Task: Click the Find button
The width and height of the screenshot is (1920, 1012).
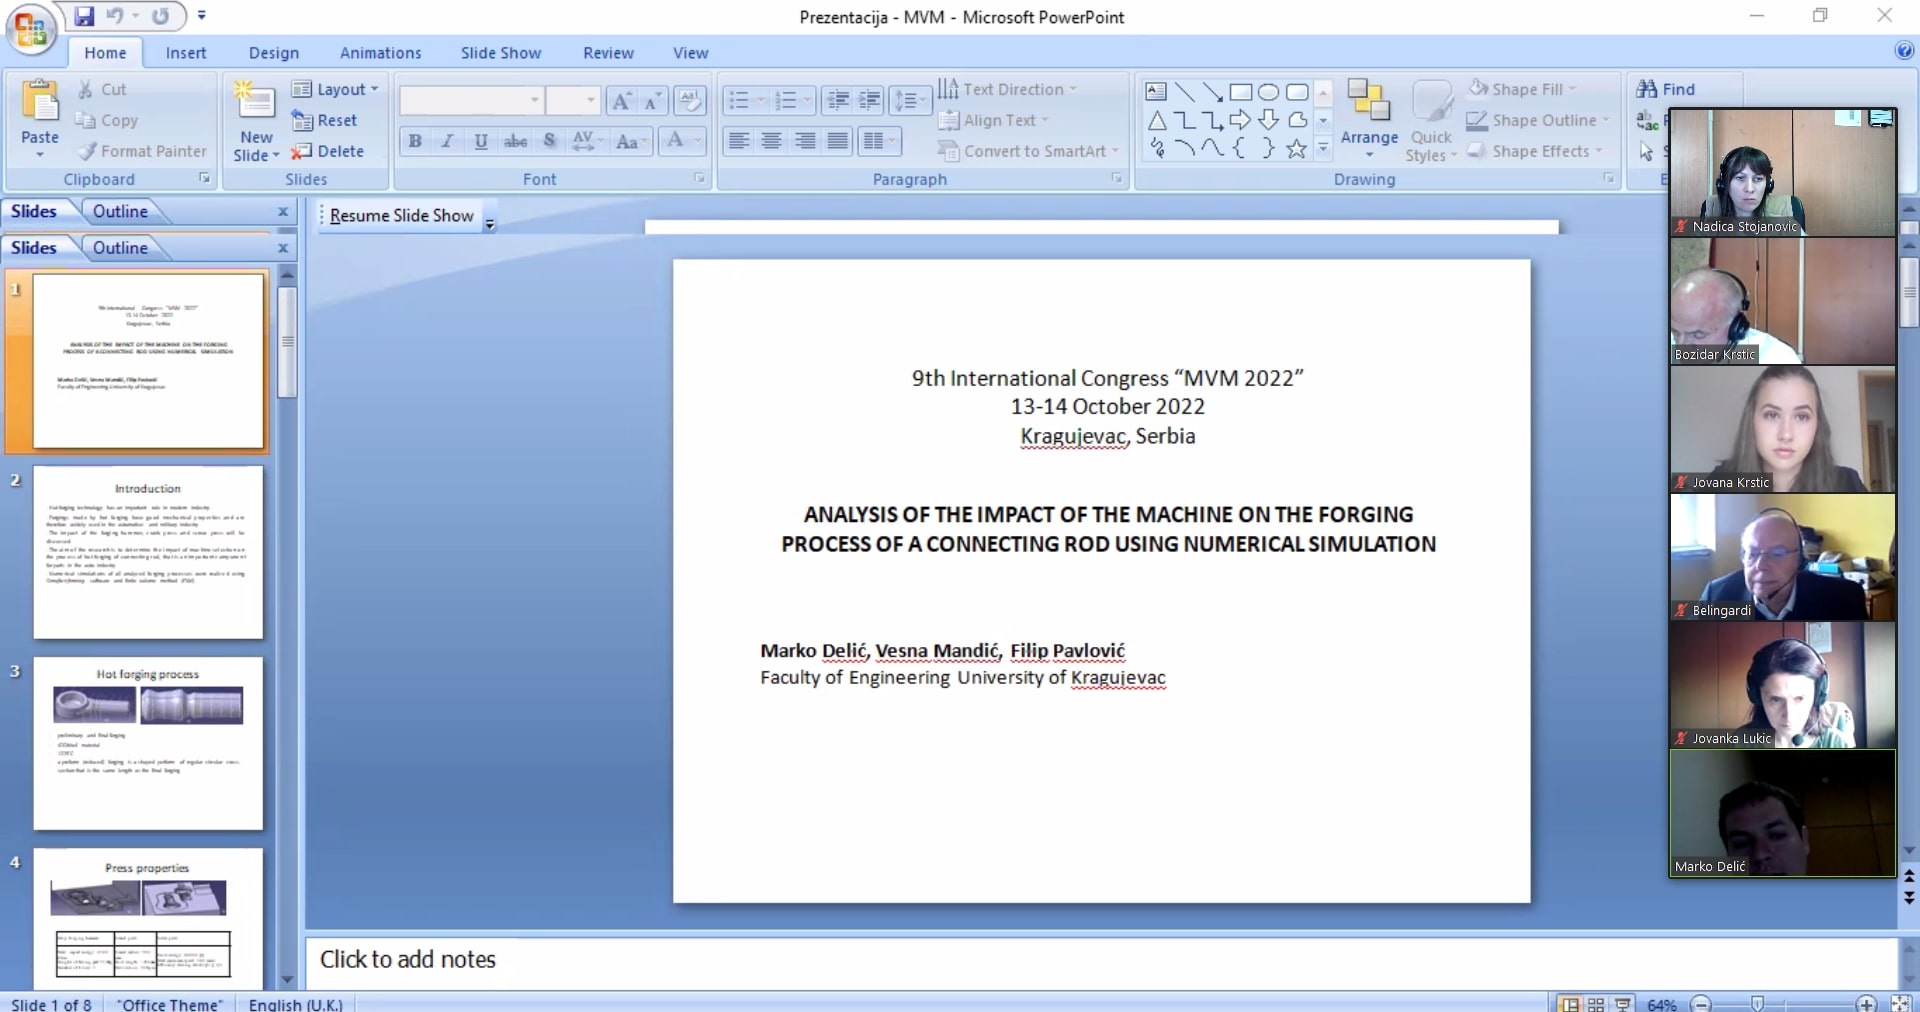Action: (x=1667, y=89)
